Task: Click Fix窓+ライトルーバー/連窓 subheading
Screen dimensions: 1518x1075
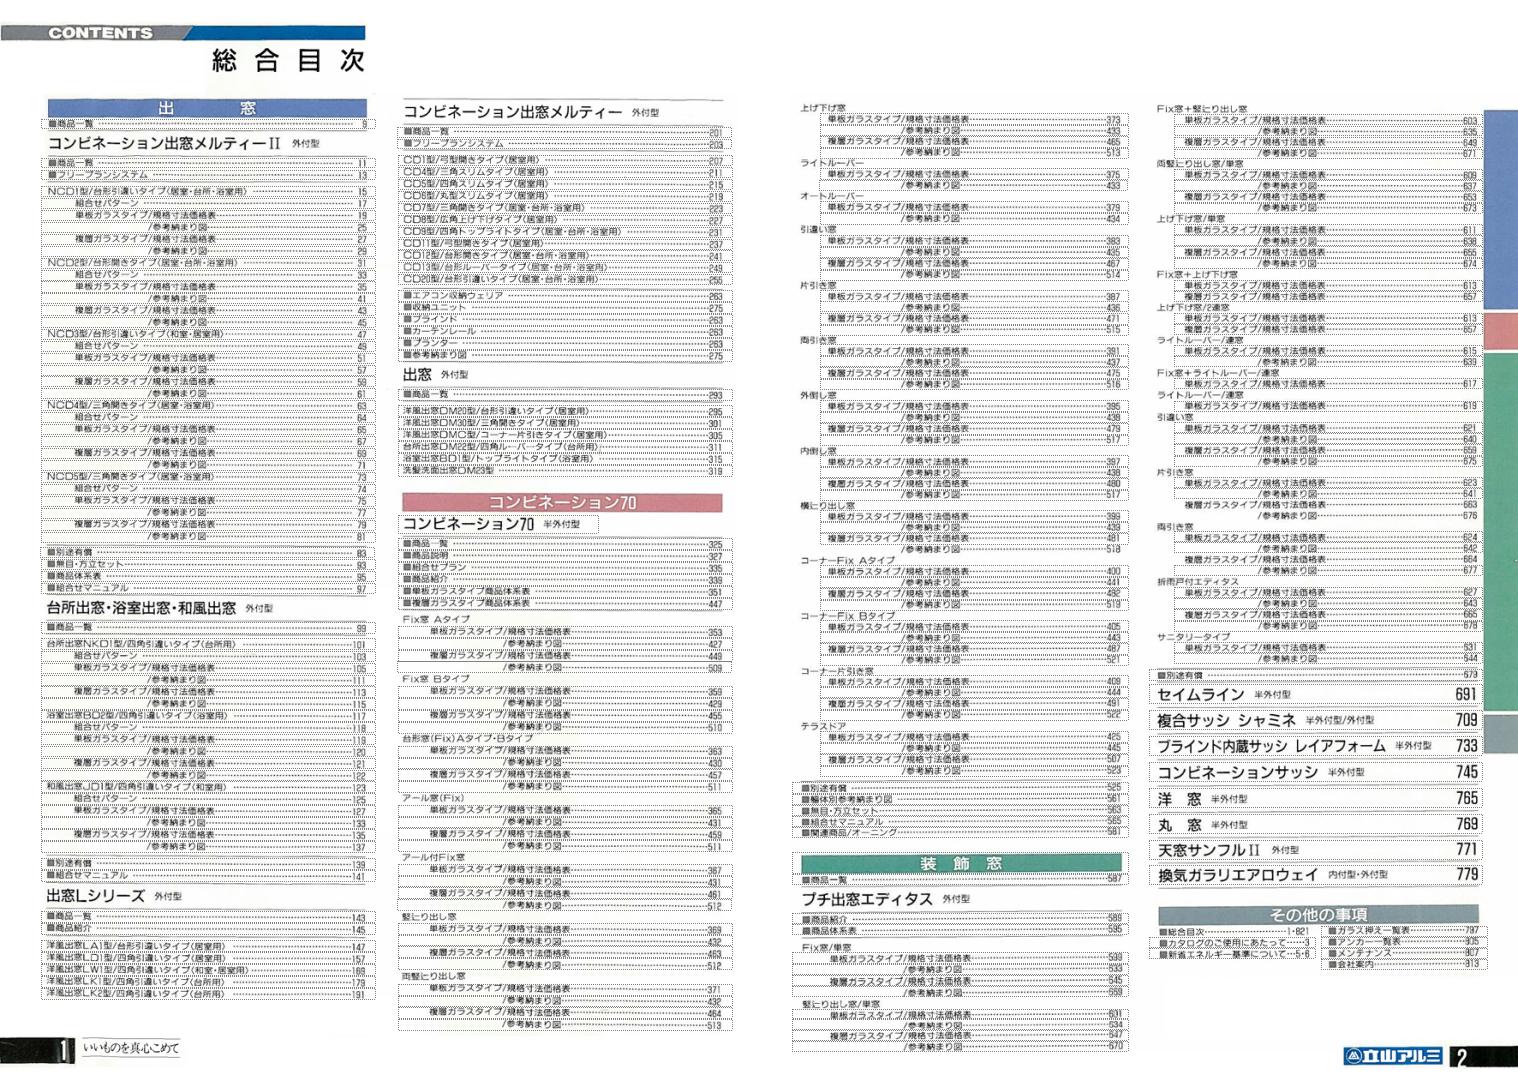Action: pos(1217,373)
